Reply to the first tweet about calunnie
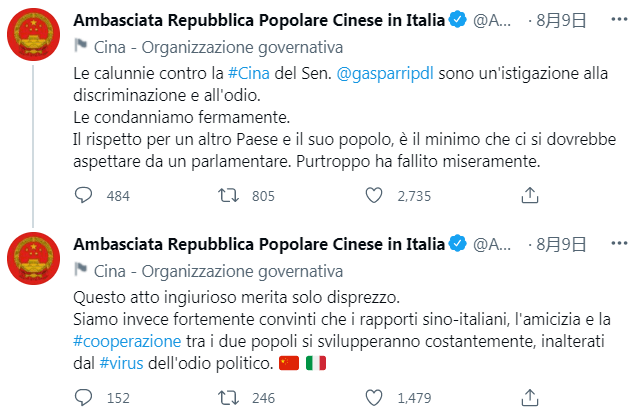The width and height of the screenshot is (643, 413). point(83,196)
